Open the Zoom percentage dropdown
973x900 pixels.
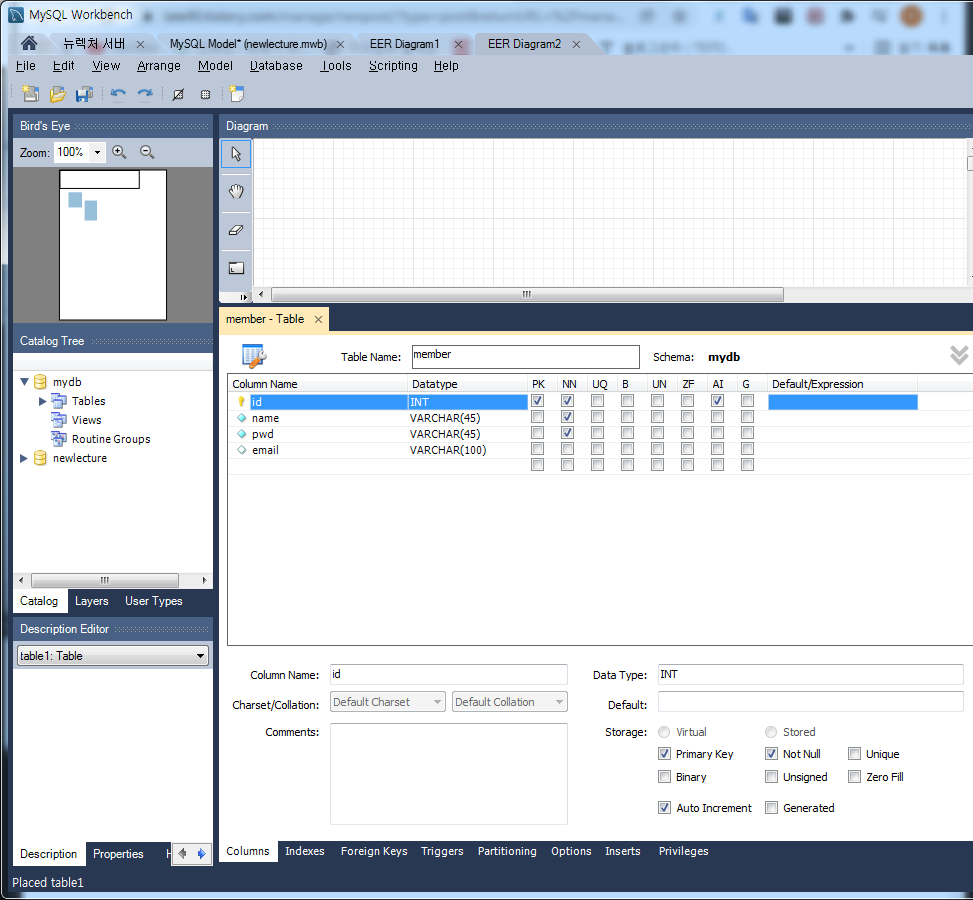coord(97,152)
